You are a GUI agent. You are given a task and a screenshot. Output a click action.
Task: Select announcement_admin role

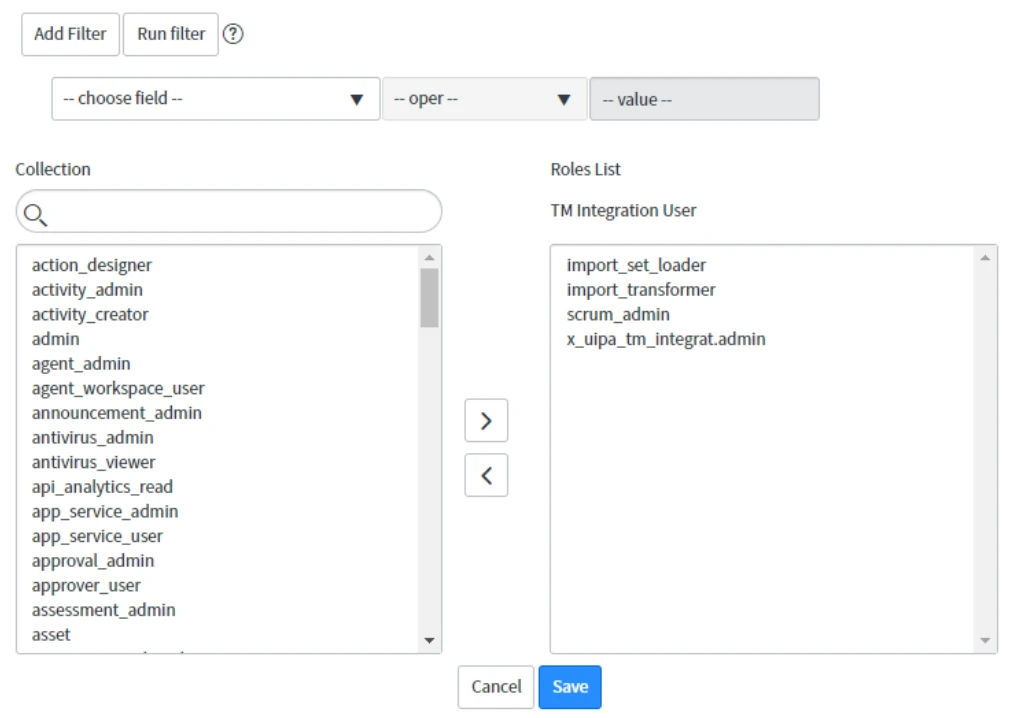click(x=117, y=413)
